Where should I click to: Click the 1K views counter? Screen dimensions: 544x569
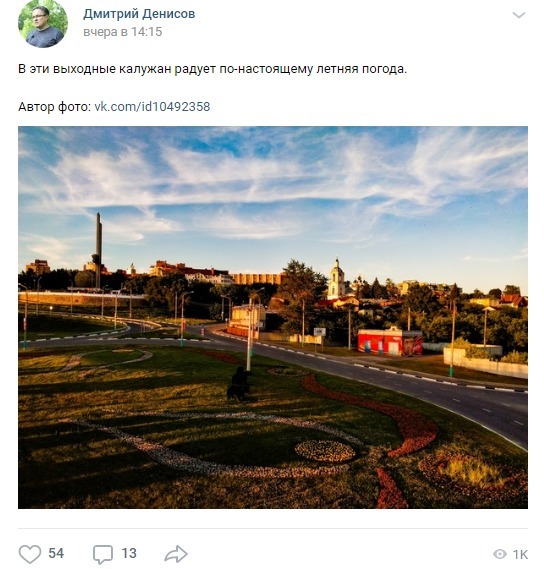520,554
